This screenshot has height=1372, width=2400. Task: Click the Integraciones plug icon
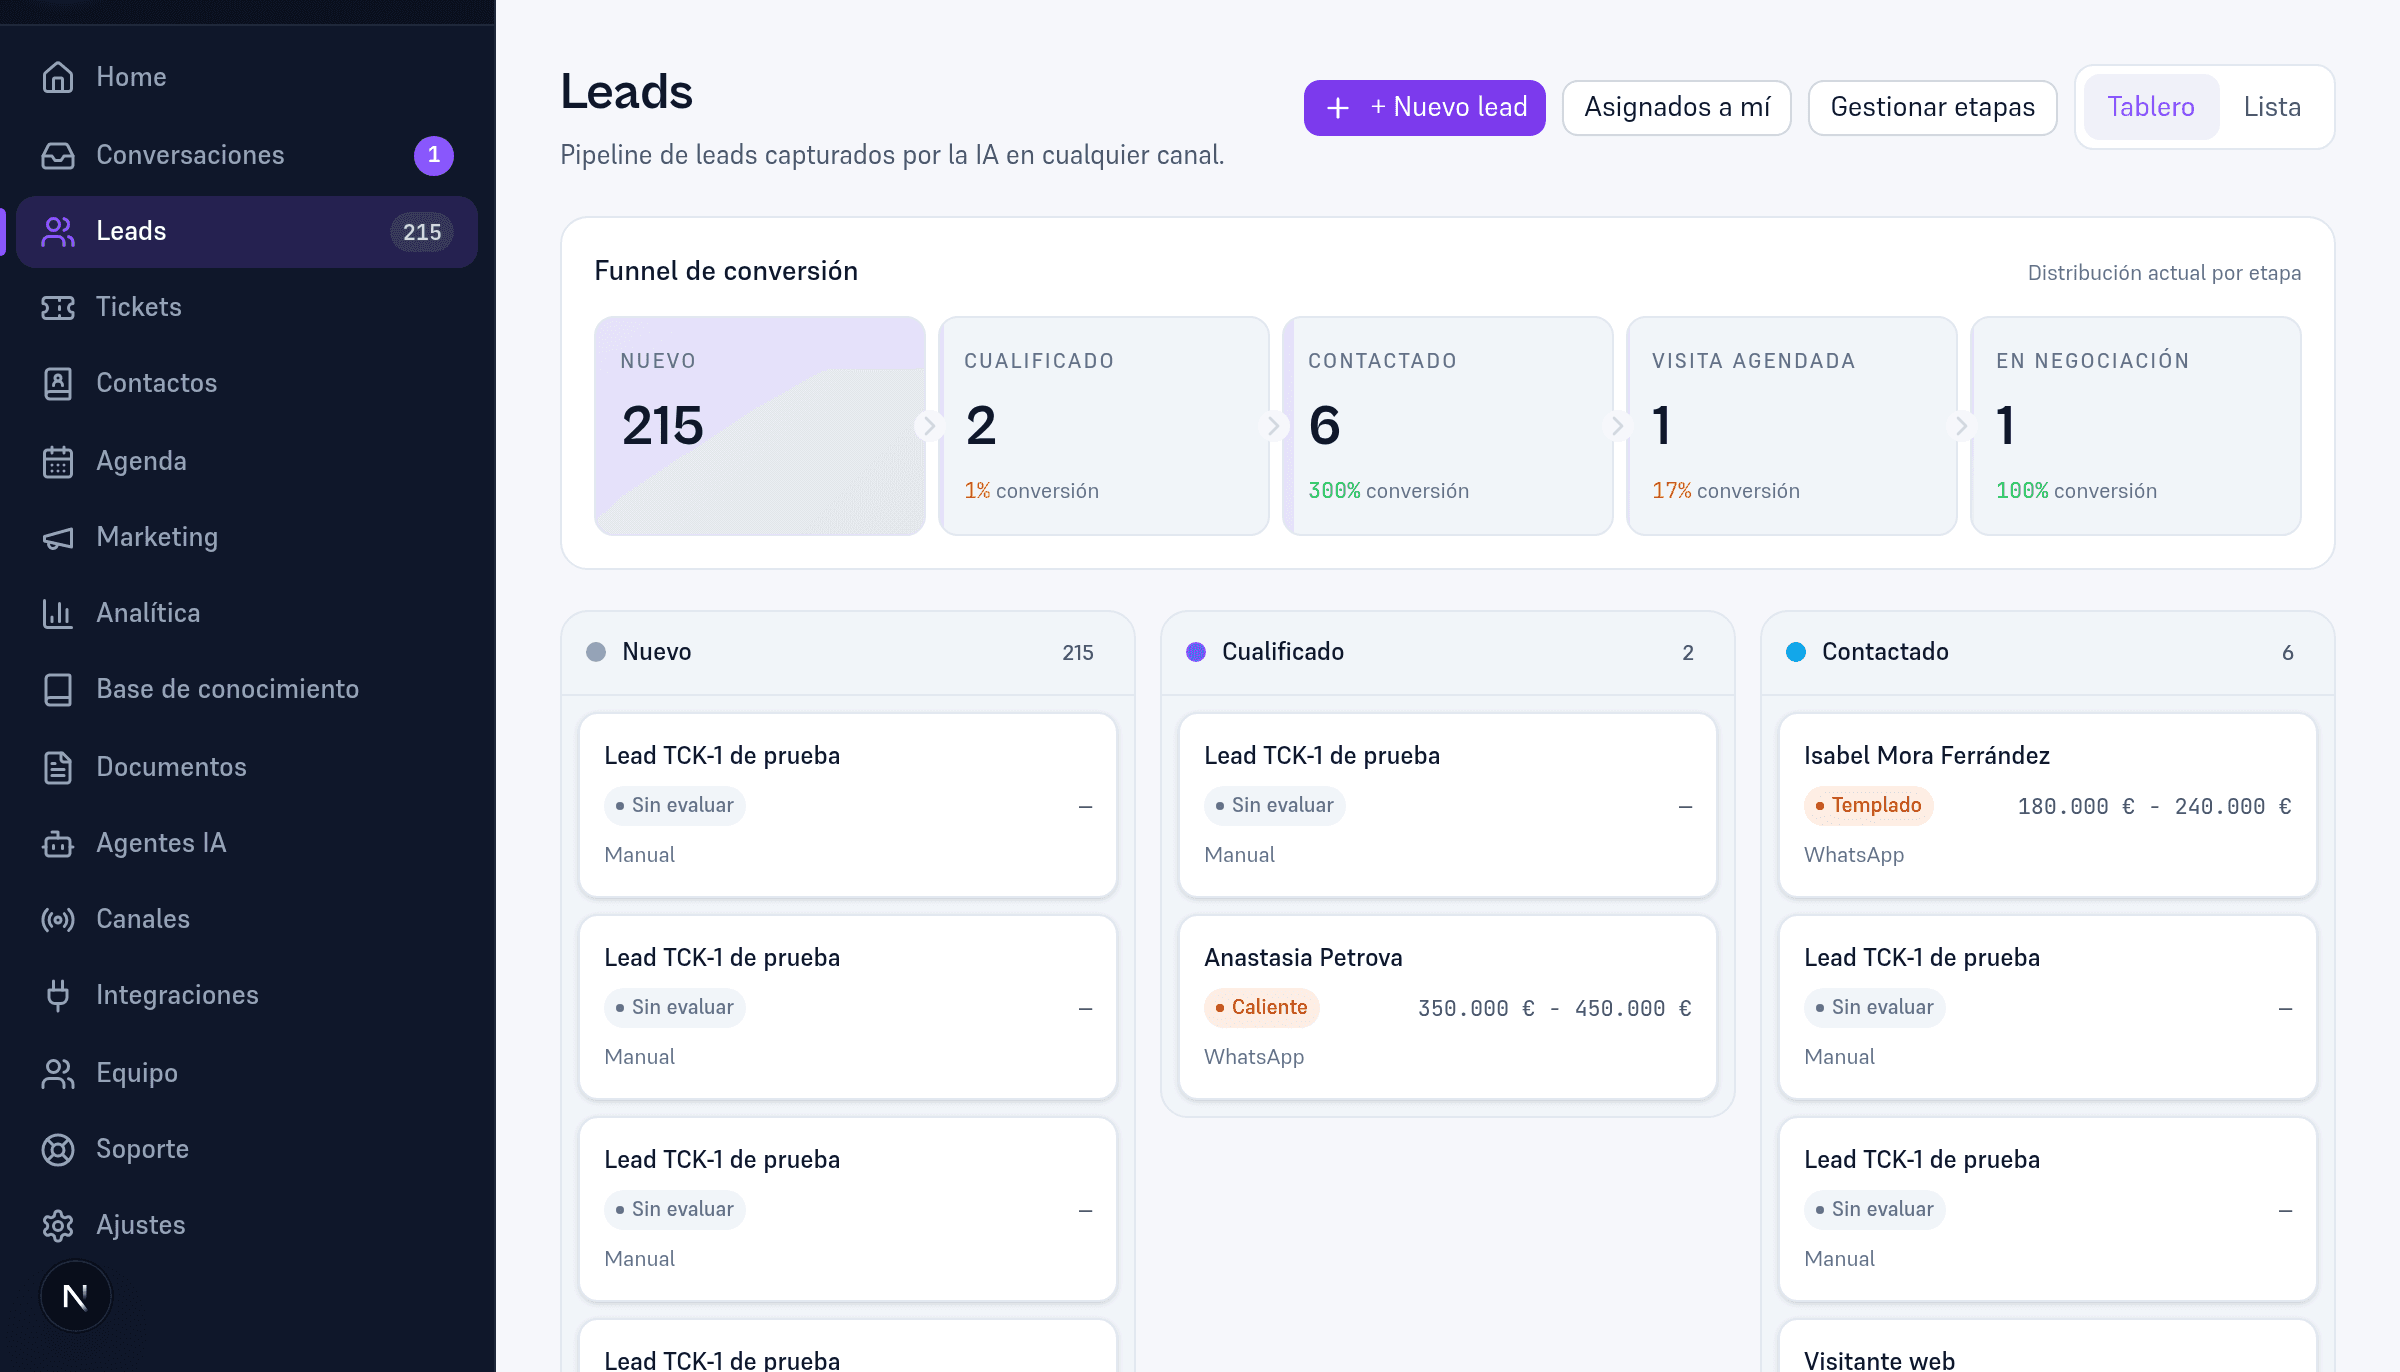(x=58, y=995)
